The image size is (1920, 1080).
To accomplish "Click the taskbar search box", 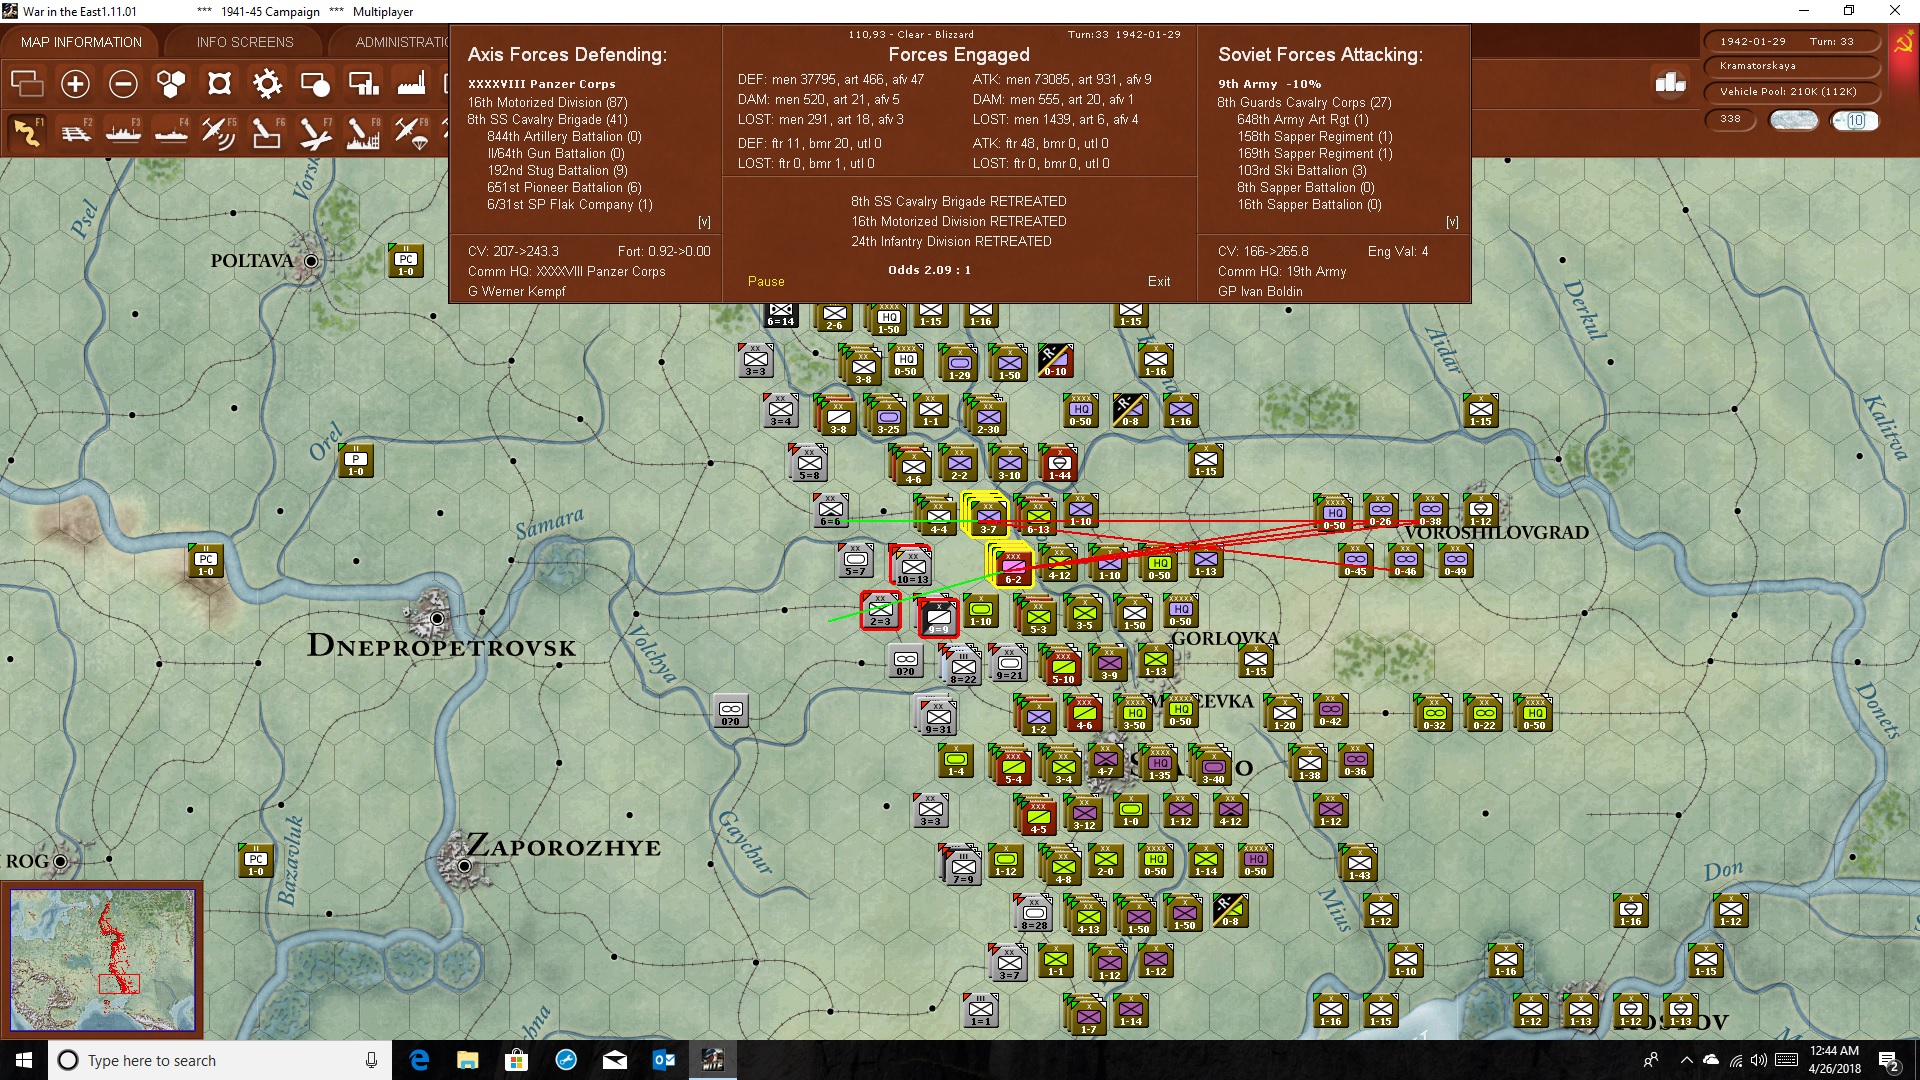I will click(x=220, y=1060).
